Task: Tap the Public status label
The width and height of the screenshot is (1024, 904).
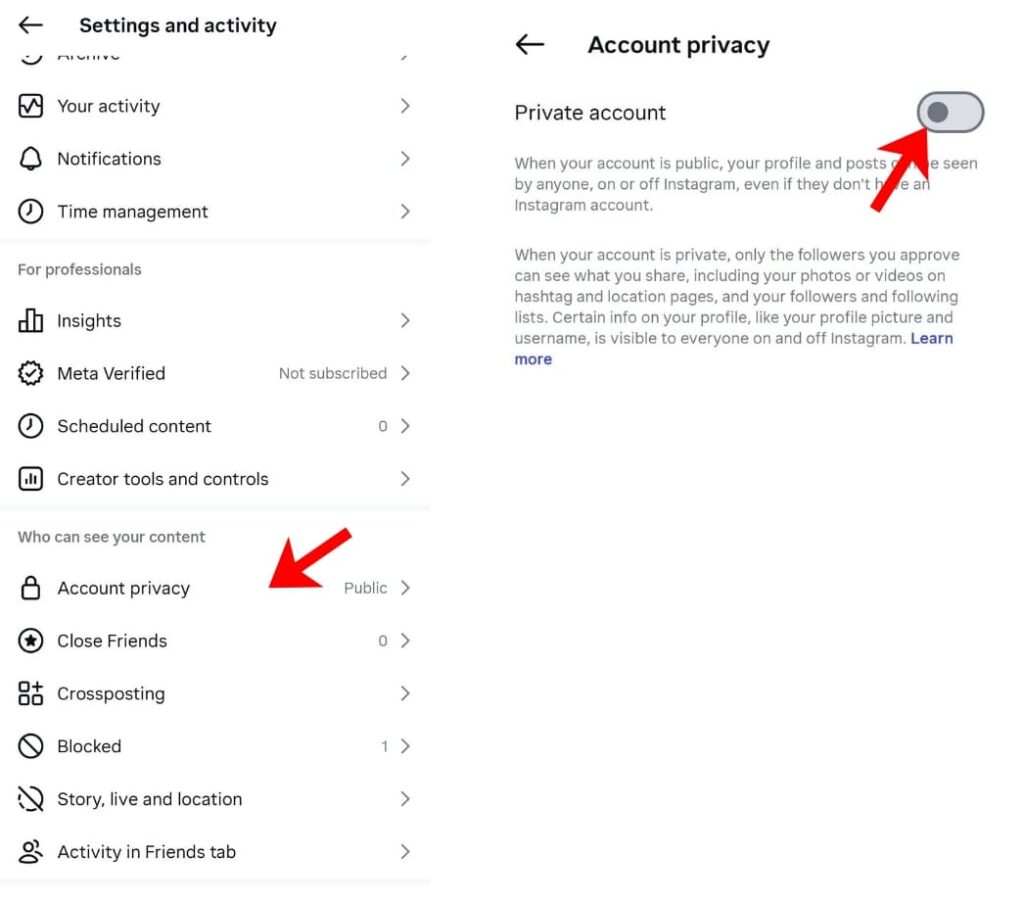Action: [x=365, y=588]
